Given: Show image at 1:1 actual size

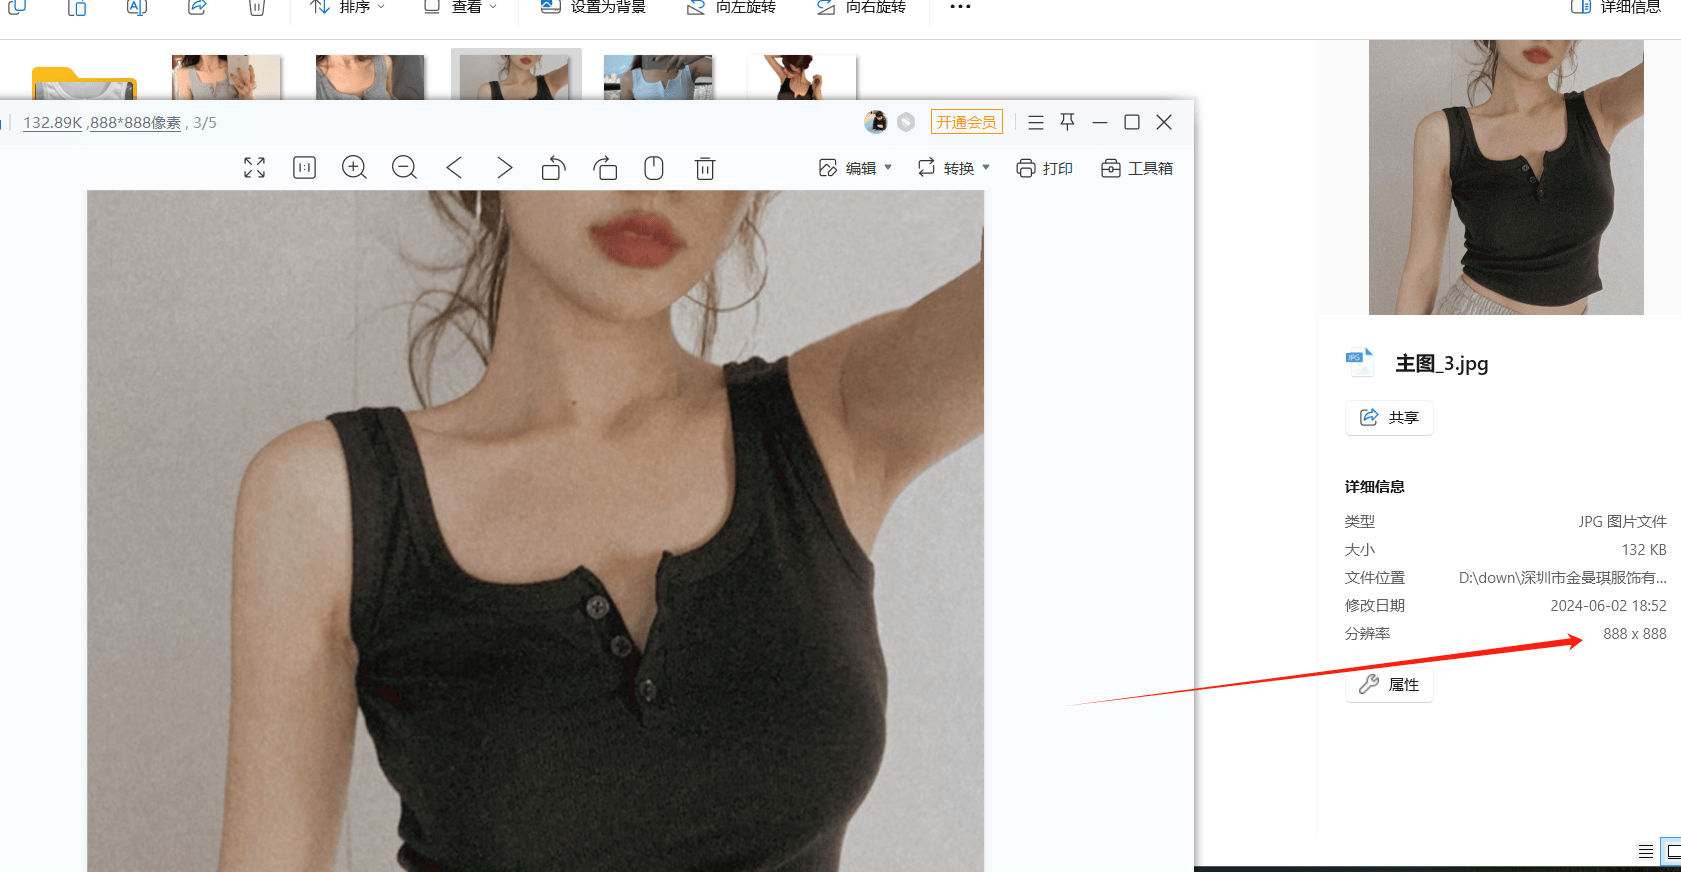Looking at the screenshot, I should [x=305, y=168].
